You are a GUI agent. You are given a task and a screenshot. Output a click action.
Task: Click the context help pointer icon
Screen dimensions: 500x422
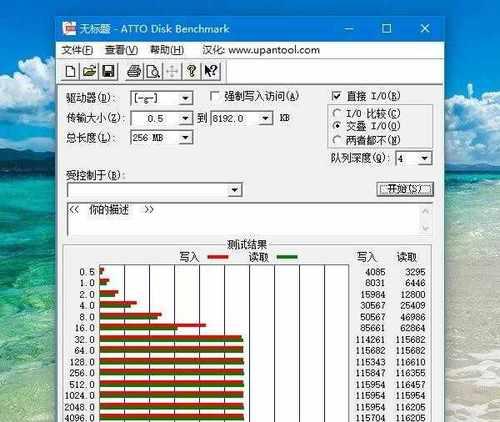(x=211, y=71)
